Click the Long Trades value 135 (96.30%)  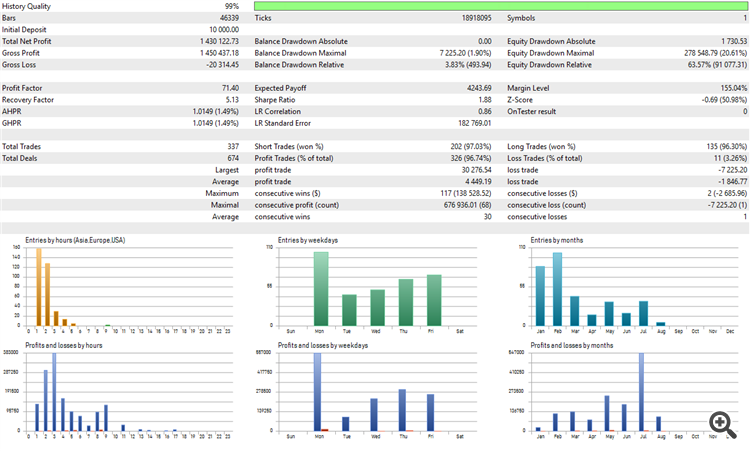point(727,146)
